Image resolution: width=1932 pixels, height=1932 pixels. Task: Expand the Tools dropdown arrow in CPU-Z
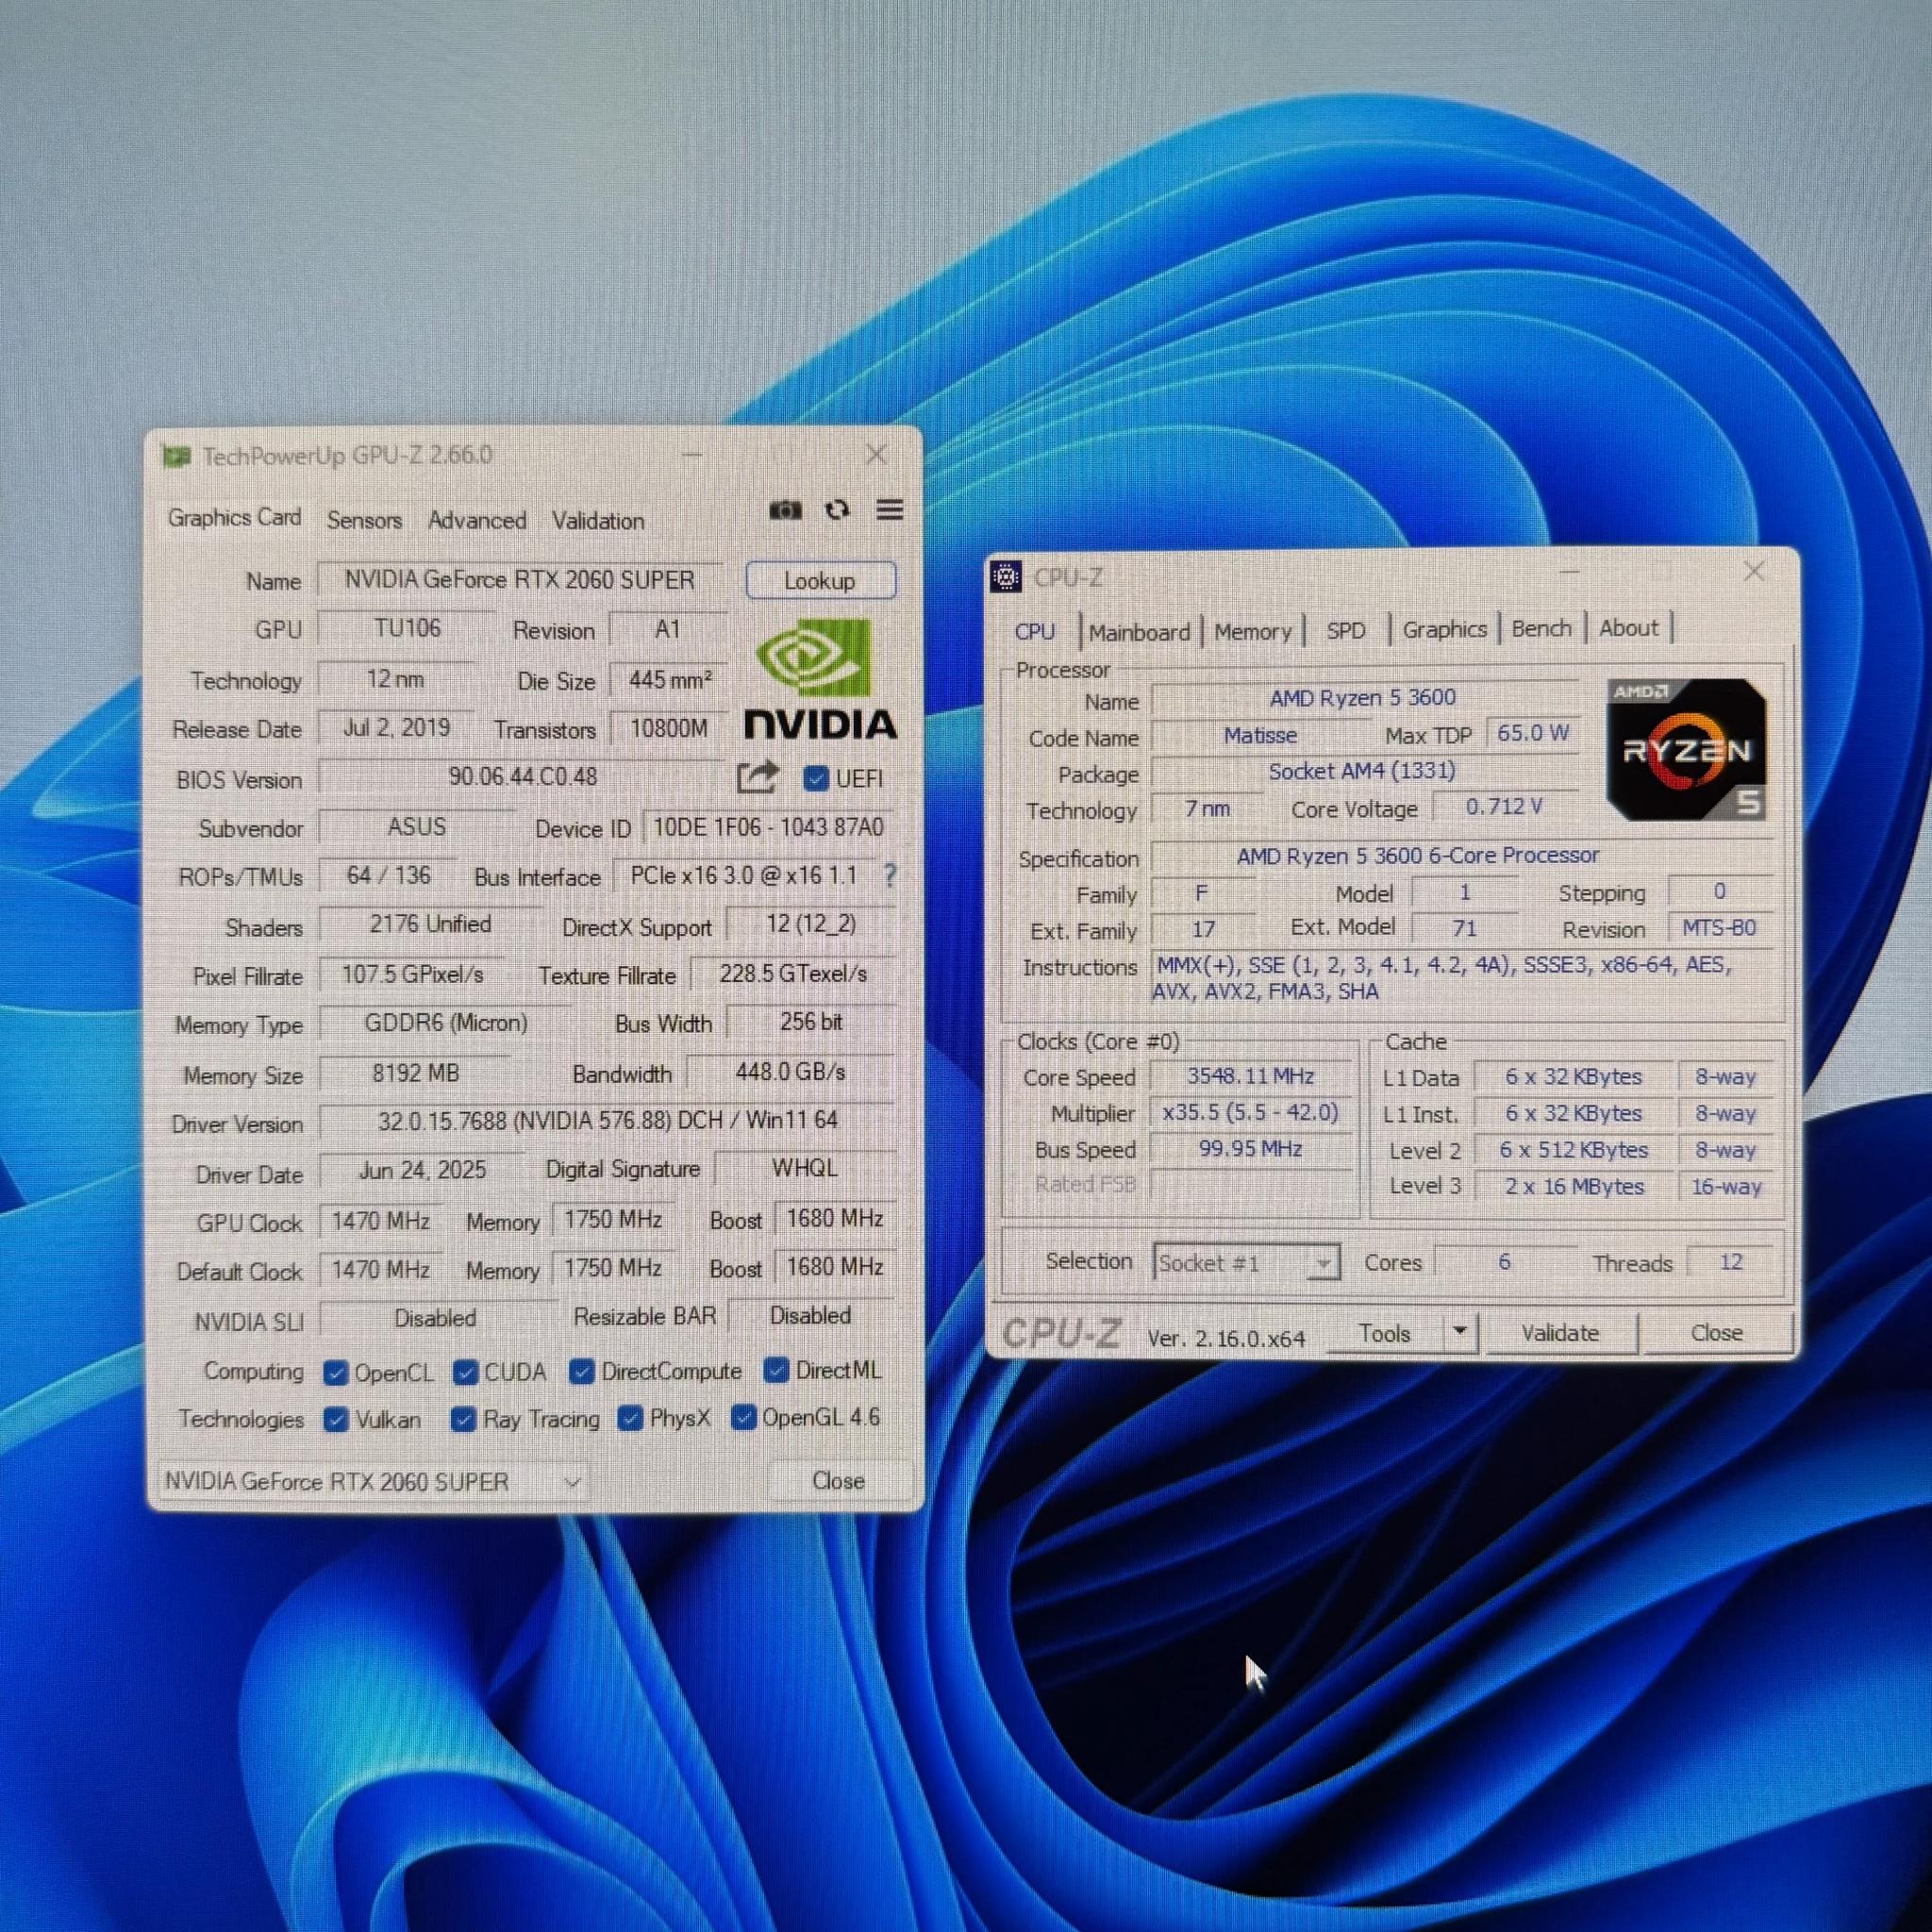click(1460, 1332)
